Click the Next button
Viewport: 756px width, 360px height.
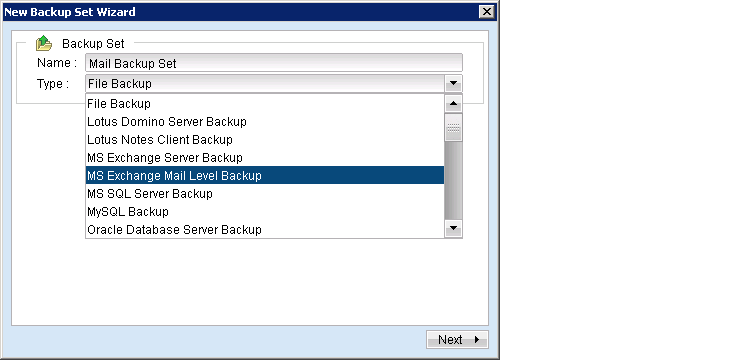pos(457,340)
